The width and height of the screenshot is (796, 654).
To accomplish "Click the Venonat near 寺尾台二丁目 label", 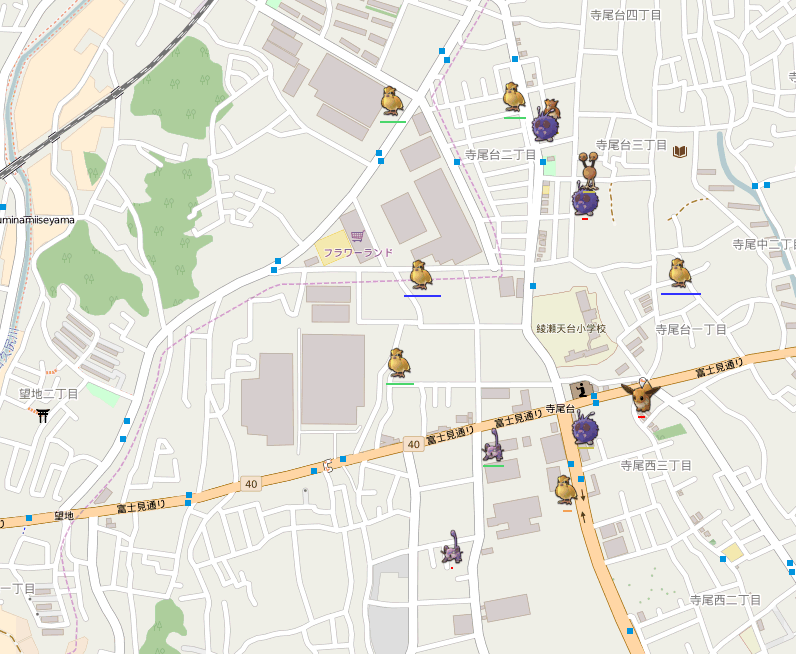I will click(x=545, y=126).
